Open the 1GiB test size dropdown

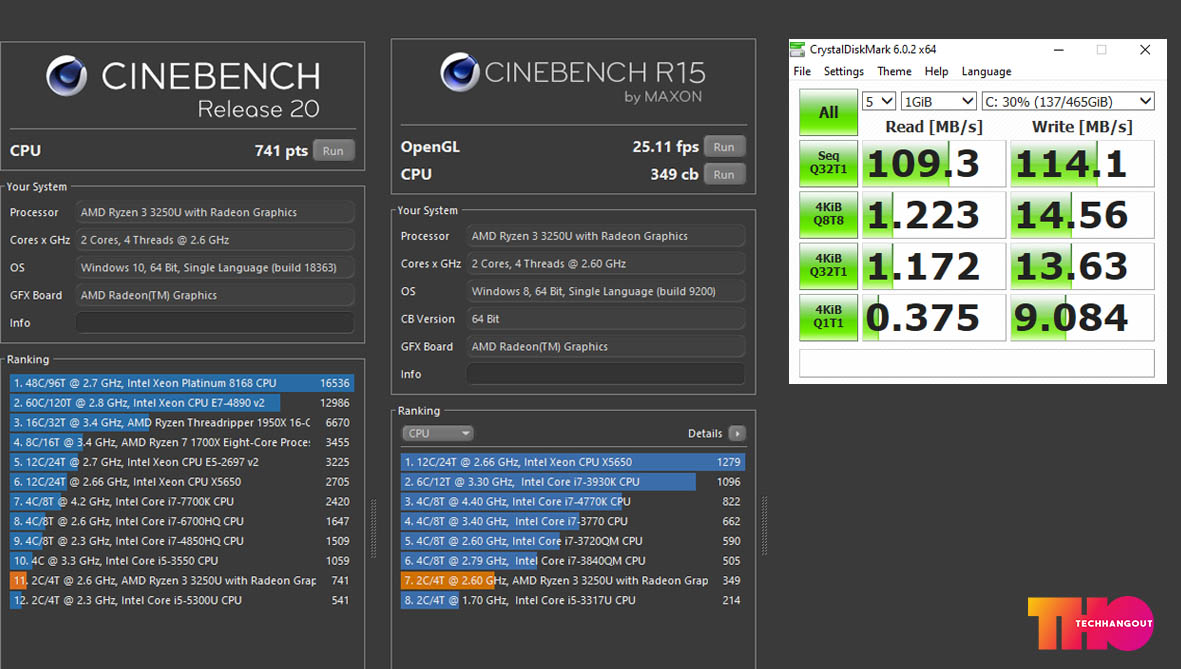tap(938, 101)
